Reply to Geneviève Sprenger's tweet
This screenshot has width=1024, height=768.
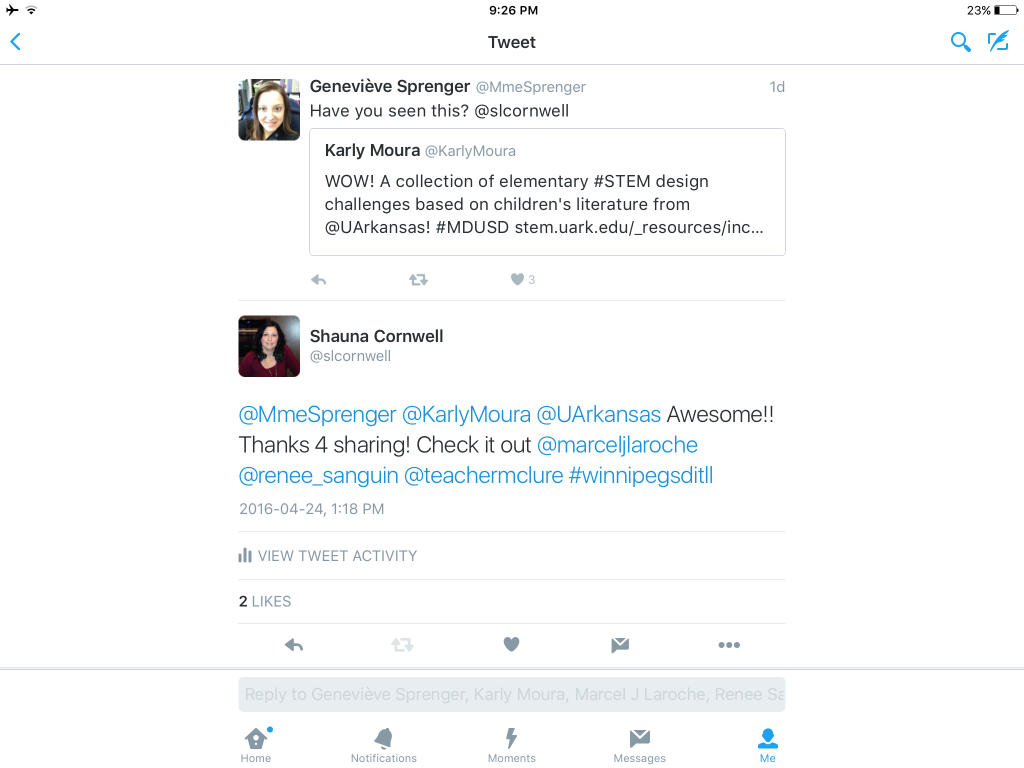319,280
